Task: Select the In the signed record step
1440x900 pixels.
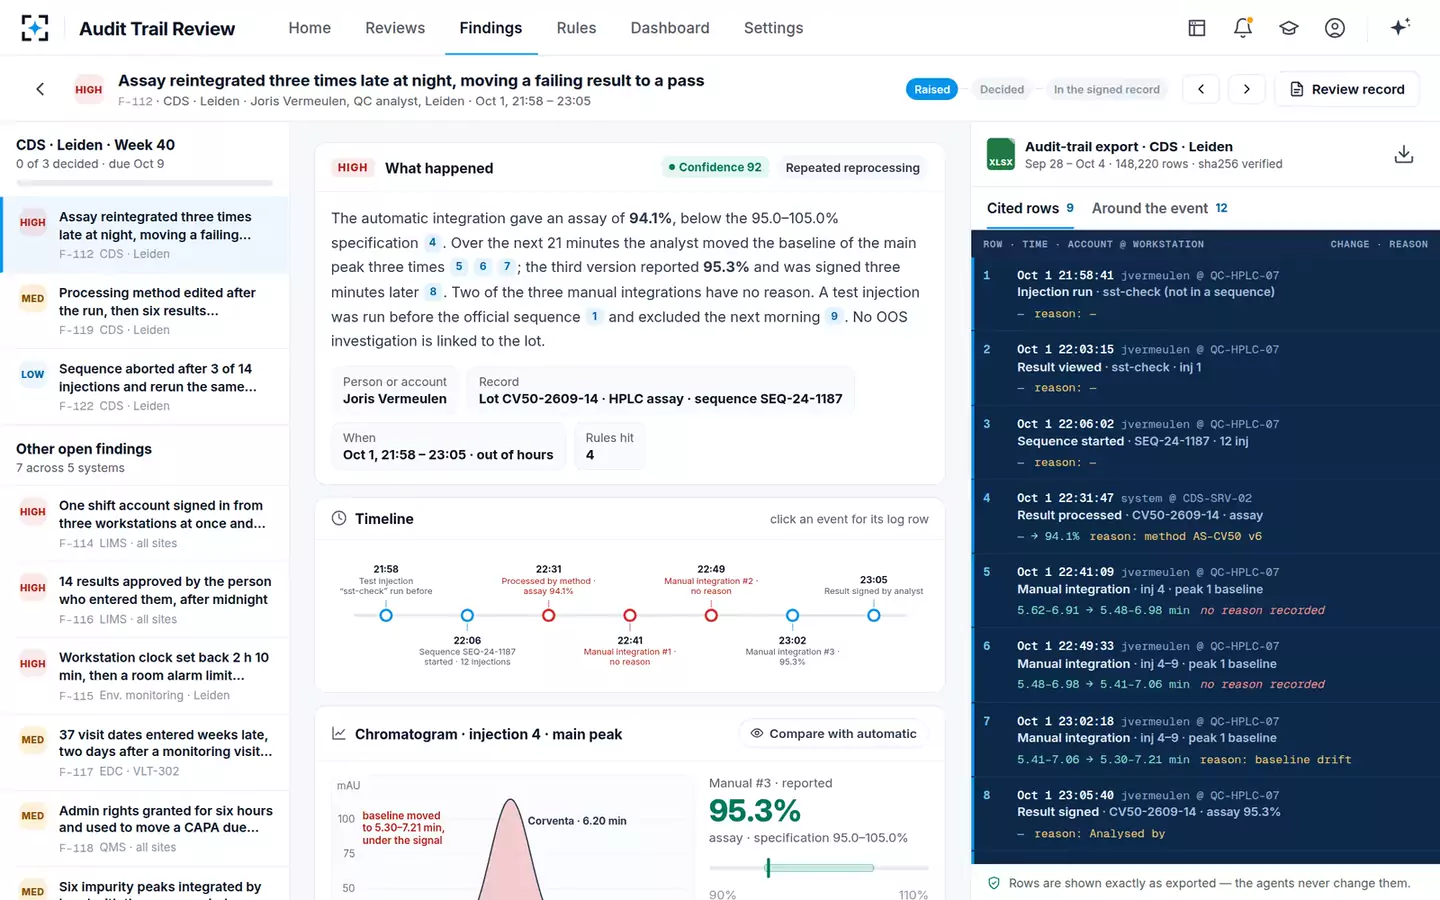Action: [x=1106, y=89]
